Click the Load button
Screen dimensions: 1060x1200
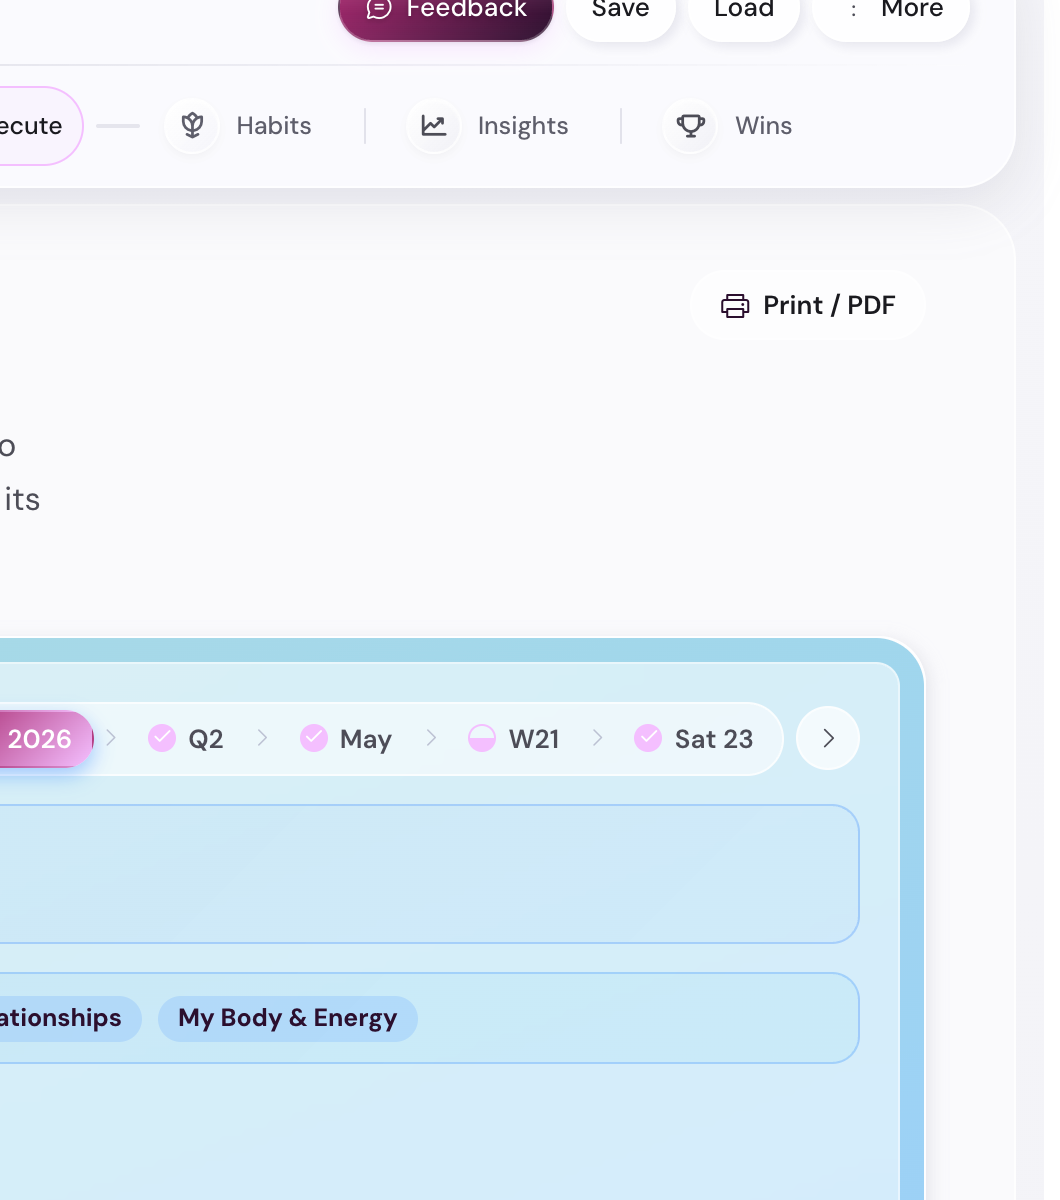point(744,12)
